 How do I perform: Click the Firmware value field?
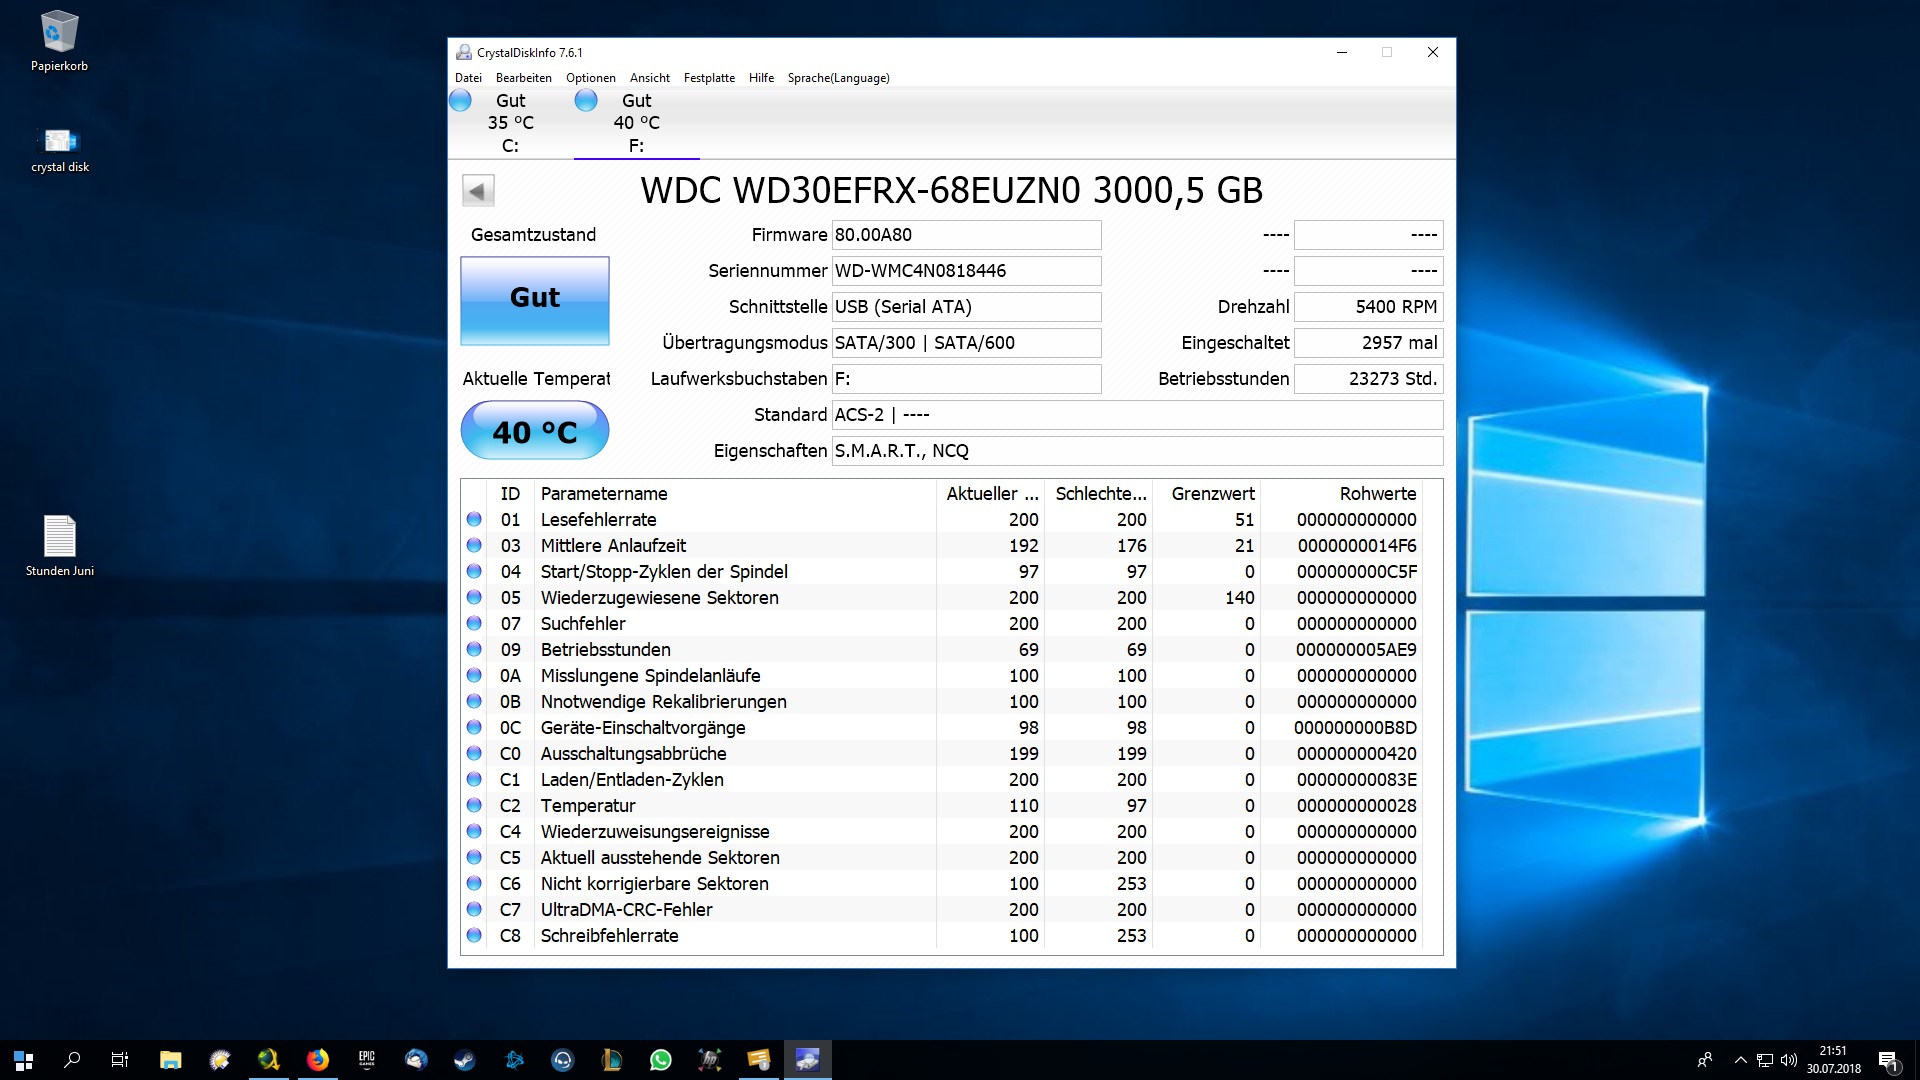point(966,235)
